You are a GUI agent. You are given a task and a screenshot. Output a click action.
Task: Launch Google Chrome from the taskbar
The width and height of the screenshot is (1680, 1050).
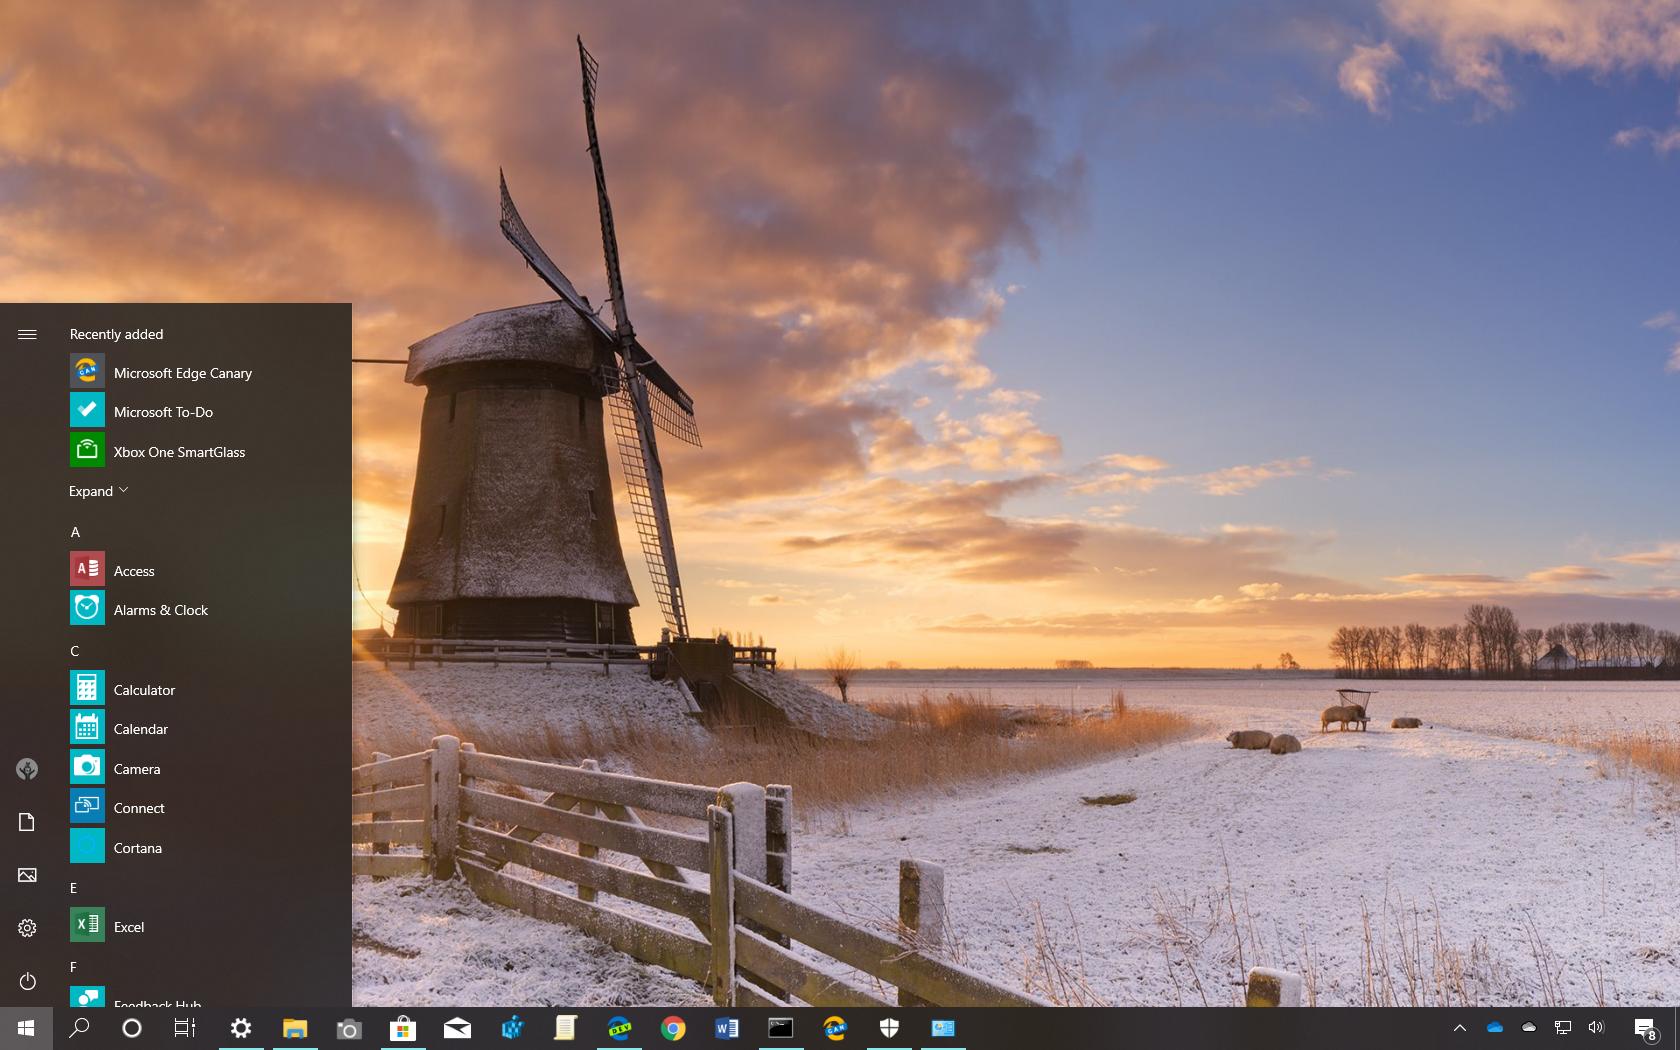click(x=673, y=1028)
